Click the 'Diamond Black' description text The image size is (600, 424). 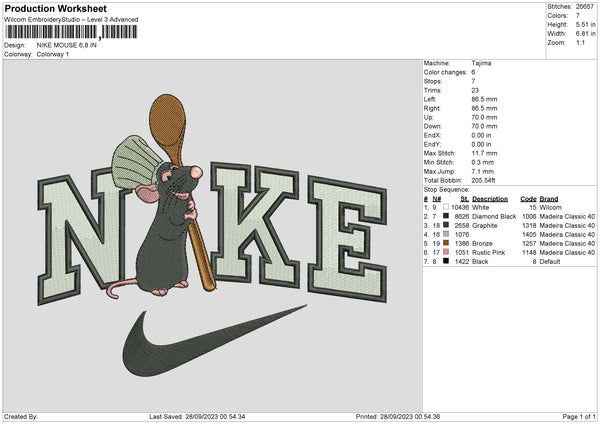pos(494,217)
